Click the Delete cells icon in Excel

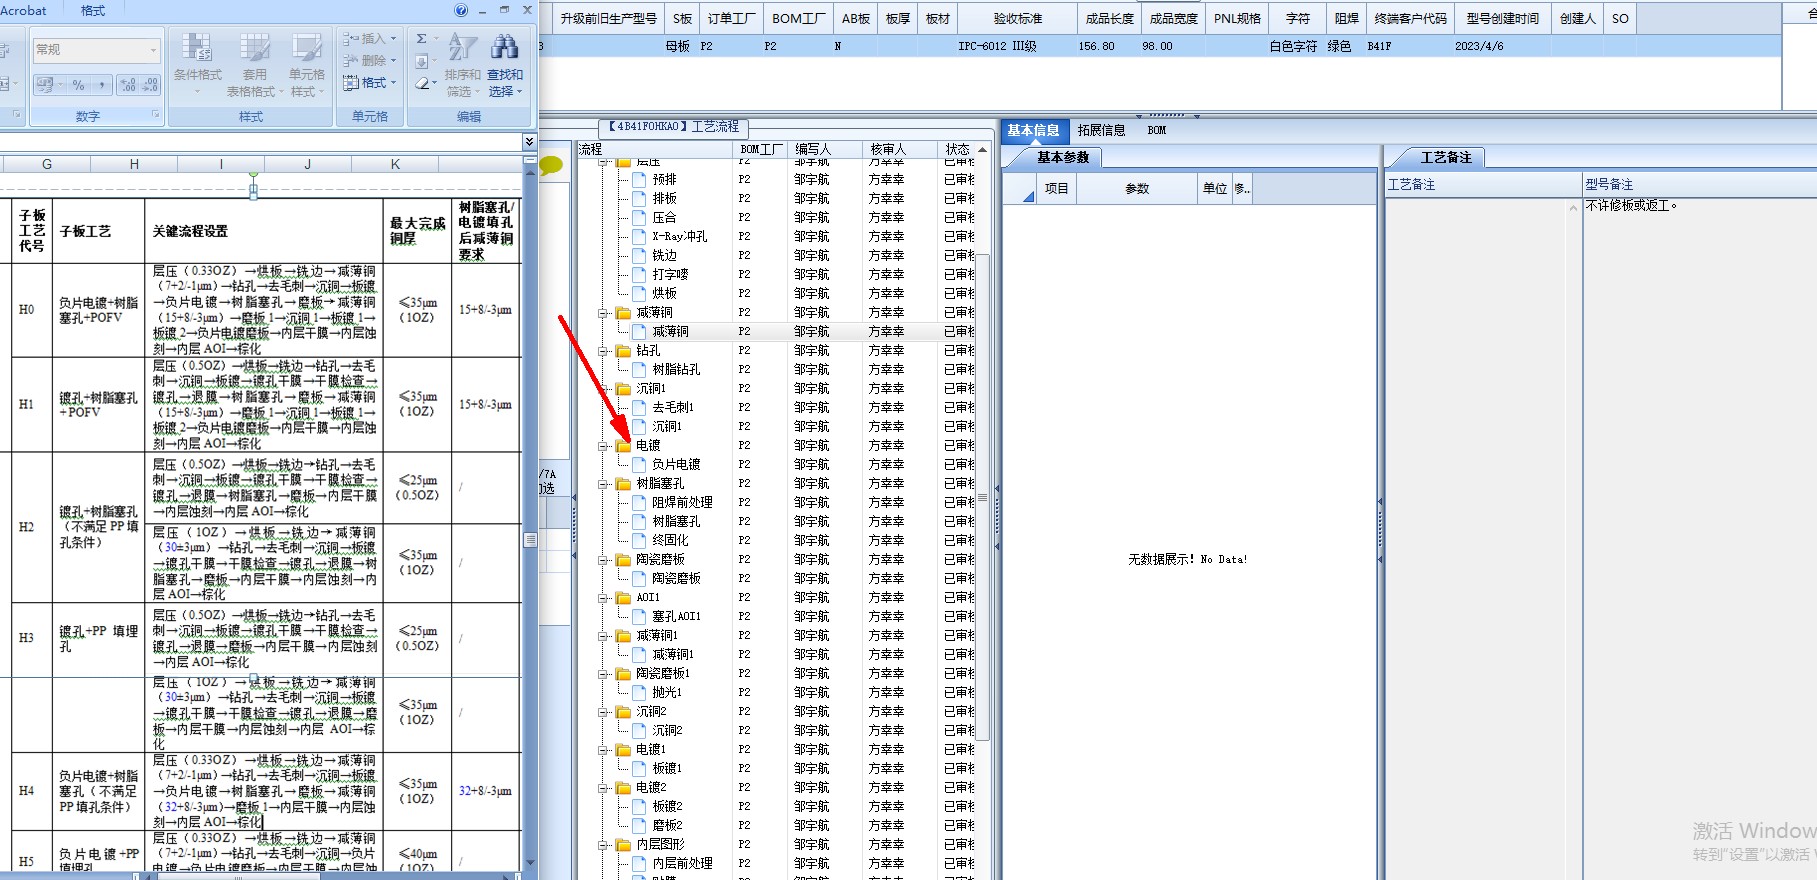tap(351, 60)
